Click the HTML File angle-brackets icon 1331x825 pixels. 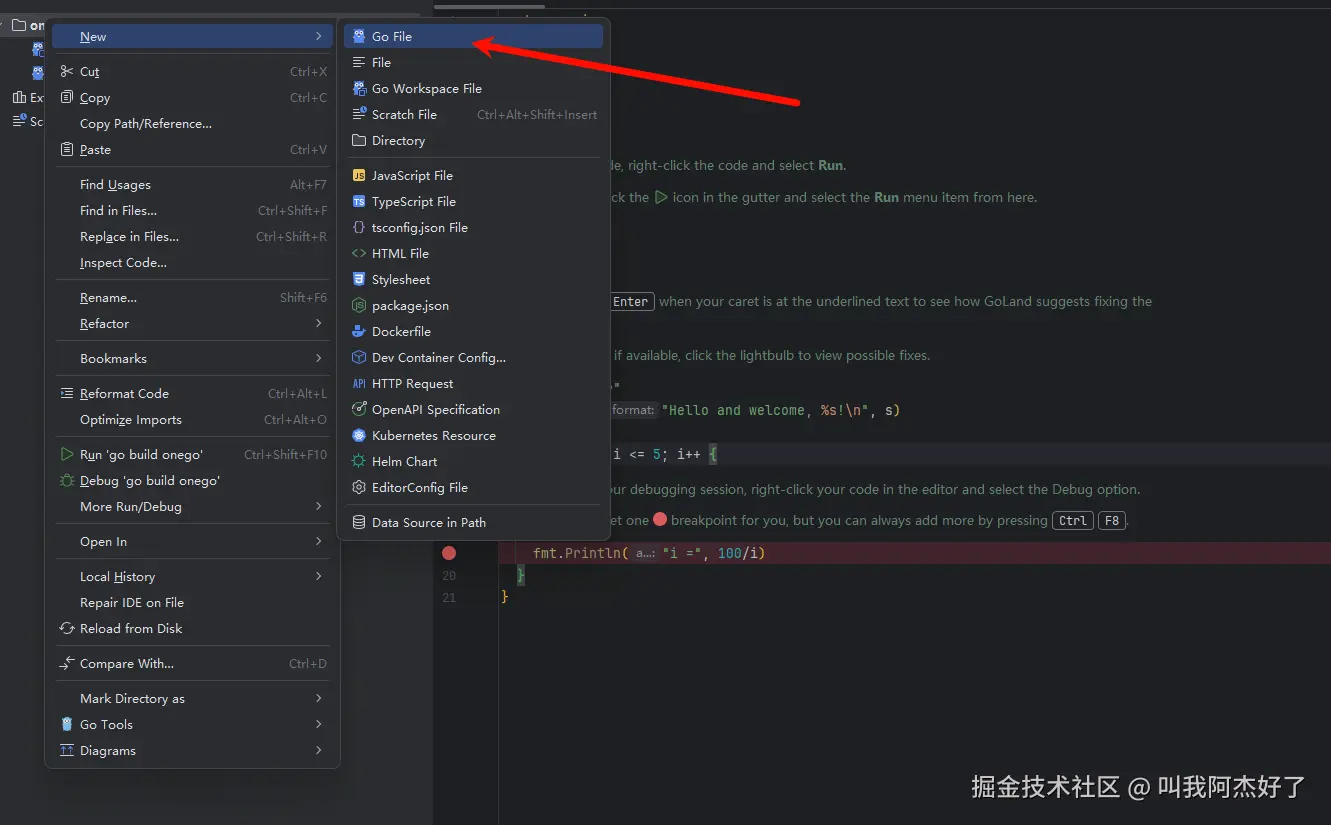(x=359, y=253)
